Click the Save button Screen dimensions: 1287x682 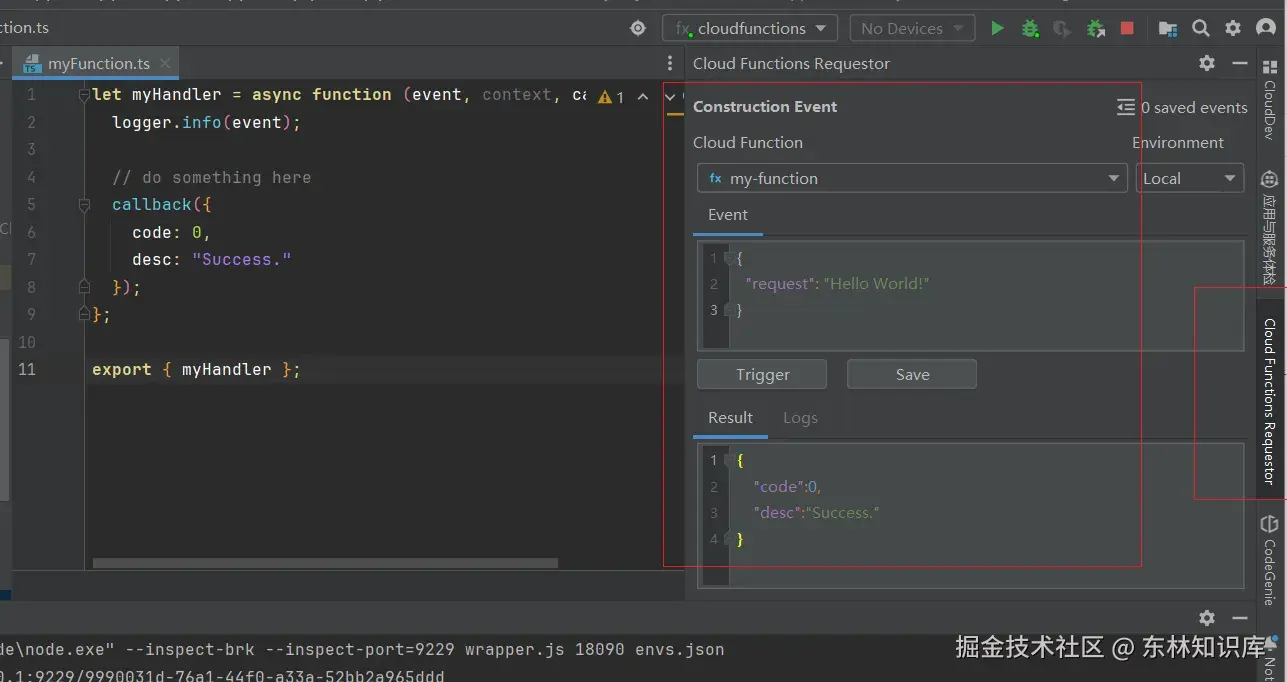(912, 375)
